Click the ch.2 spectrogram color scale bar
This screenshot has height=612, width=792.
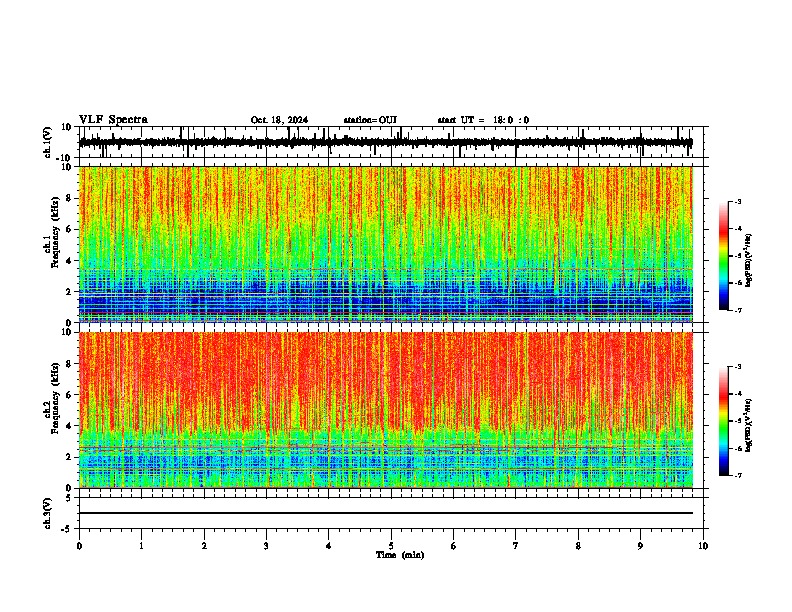[x=724, y=421]
